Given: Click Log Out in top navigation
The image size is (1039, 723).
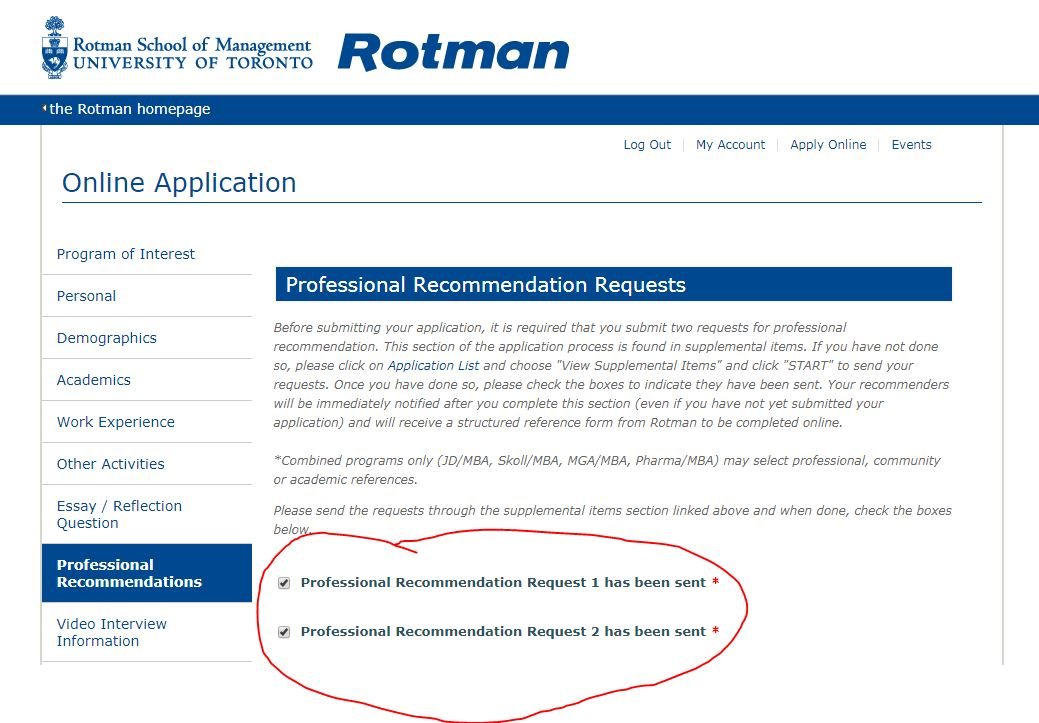Looking at the screenshot, I should (647, 144).
